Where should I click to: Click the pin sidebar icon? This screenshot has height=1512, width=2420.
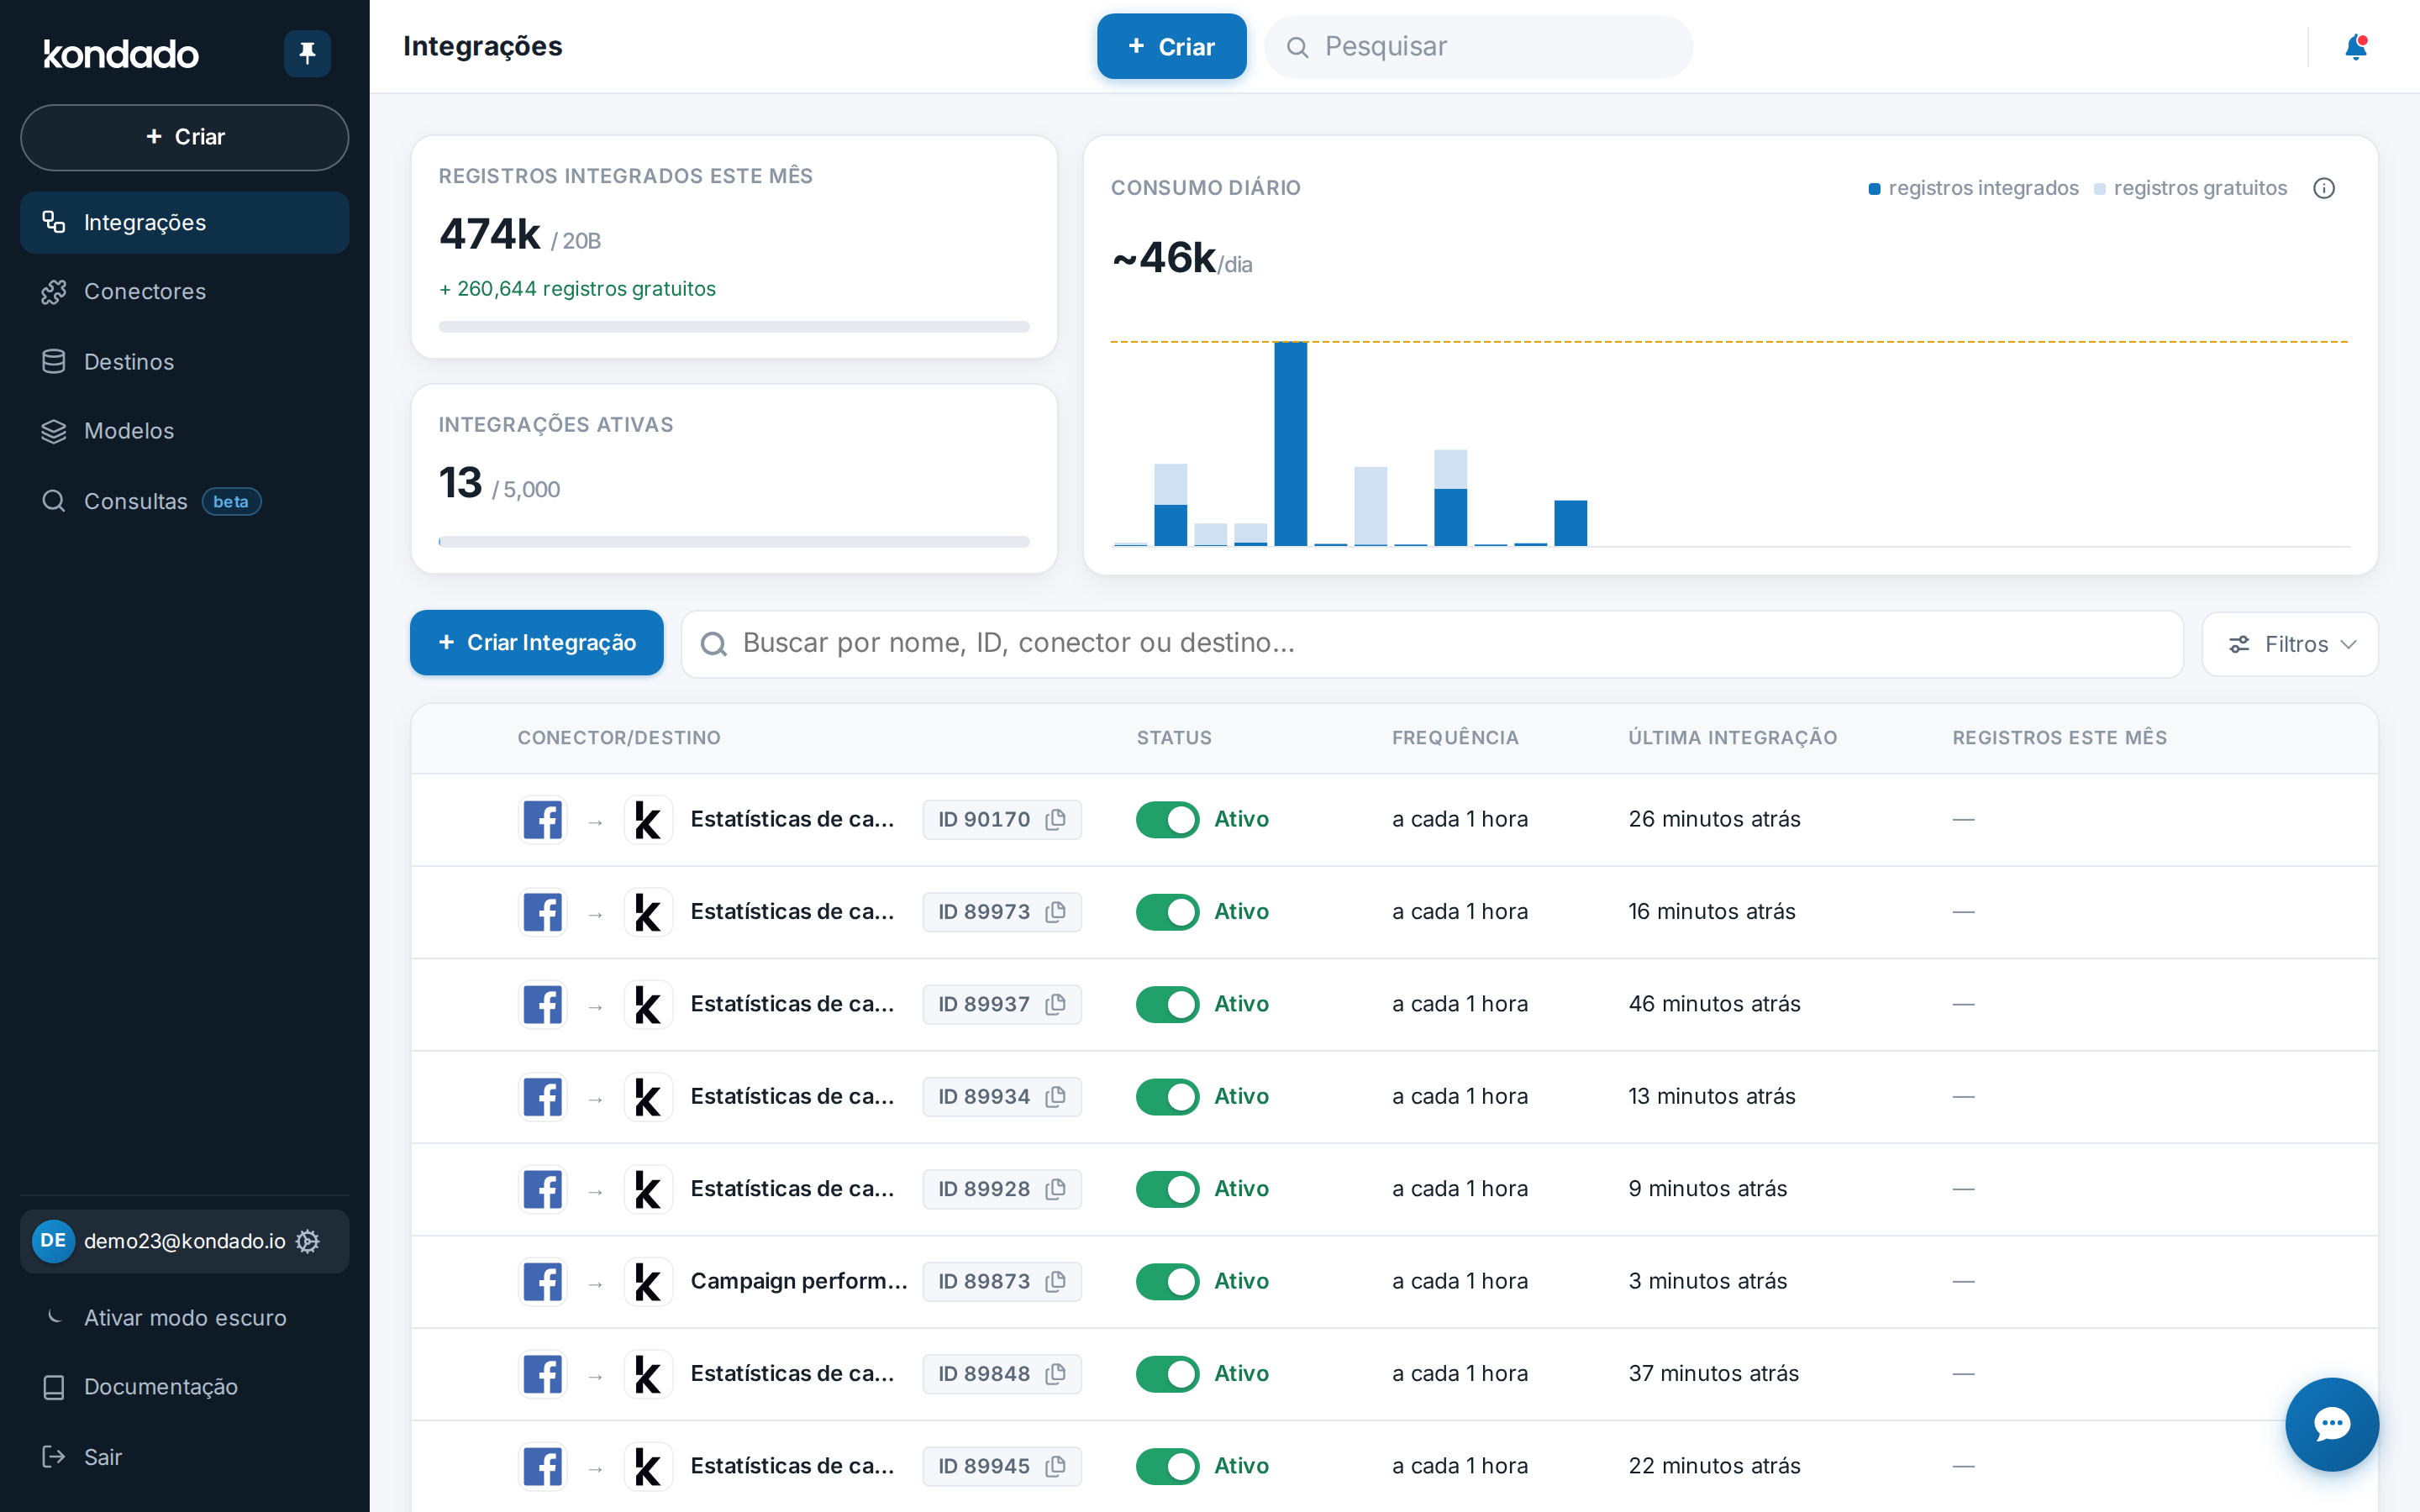(x=307, y=53)
